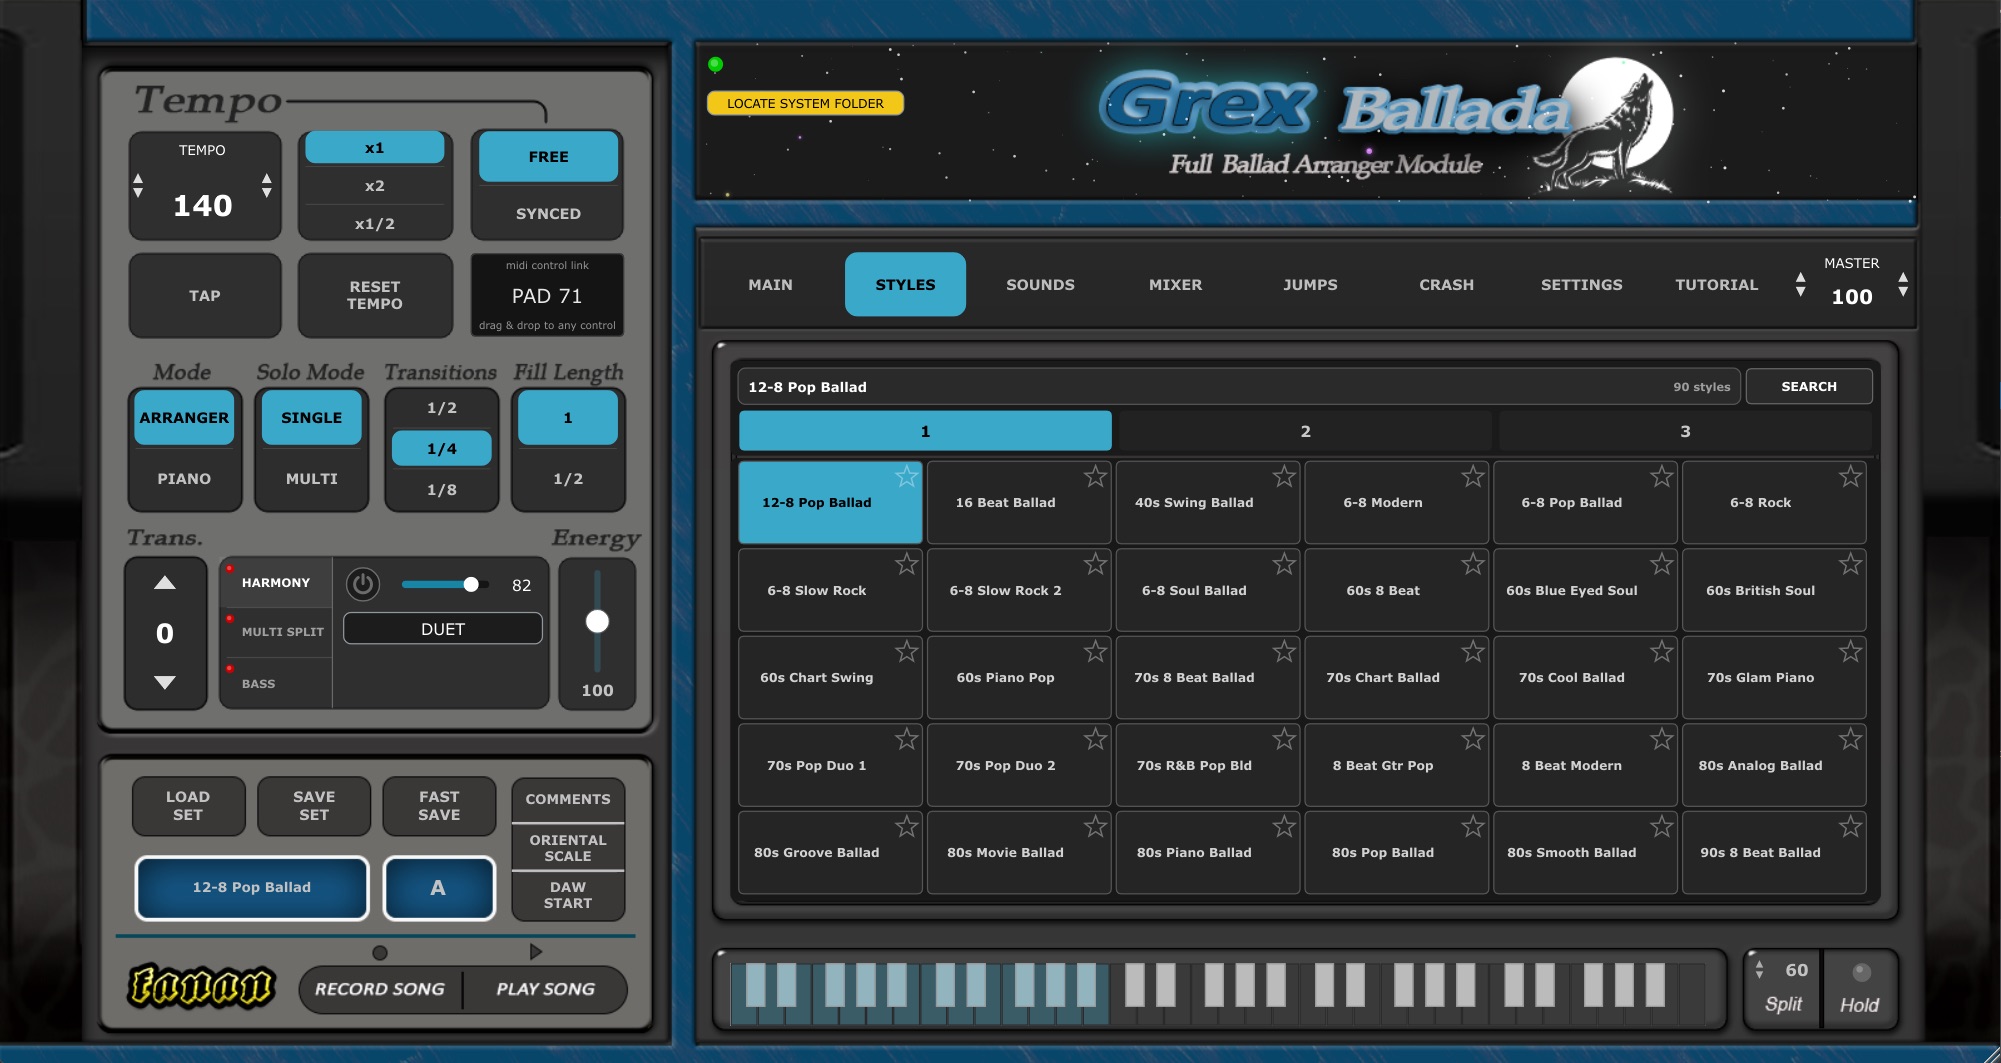Viewport: 2001px width, 1063px height.
Task: Star the 70s Glam Piano style
Action: pyautogui.click(x=1851, y=652)
